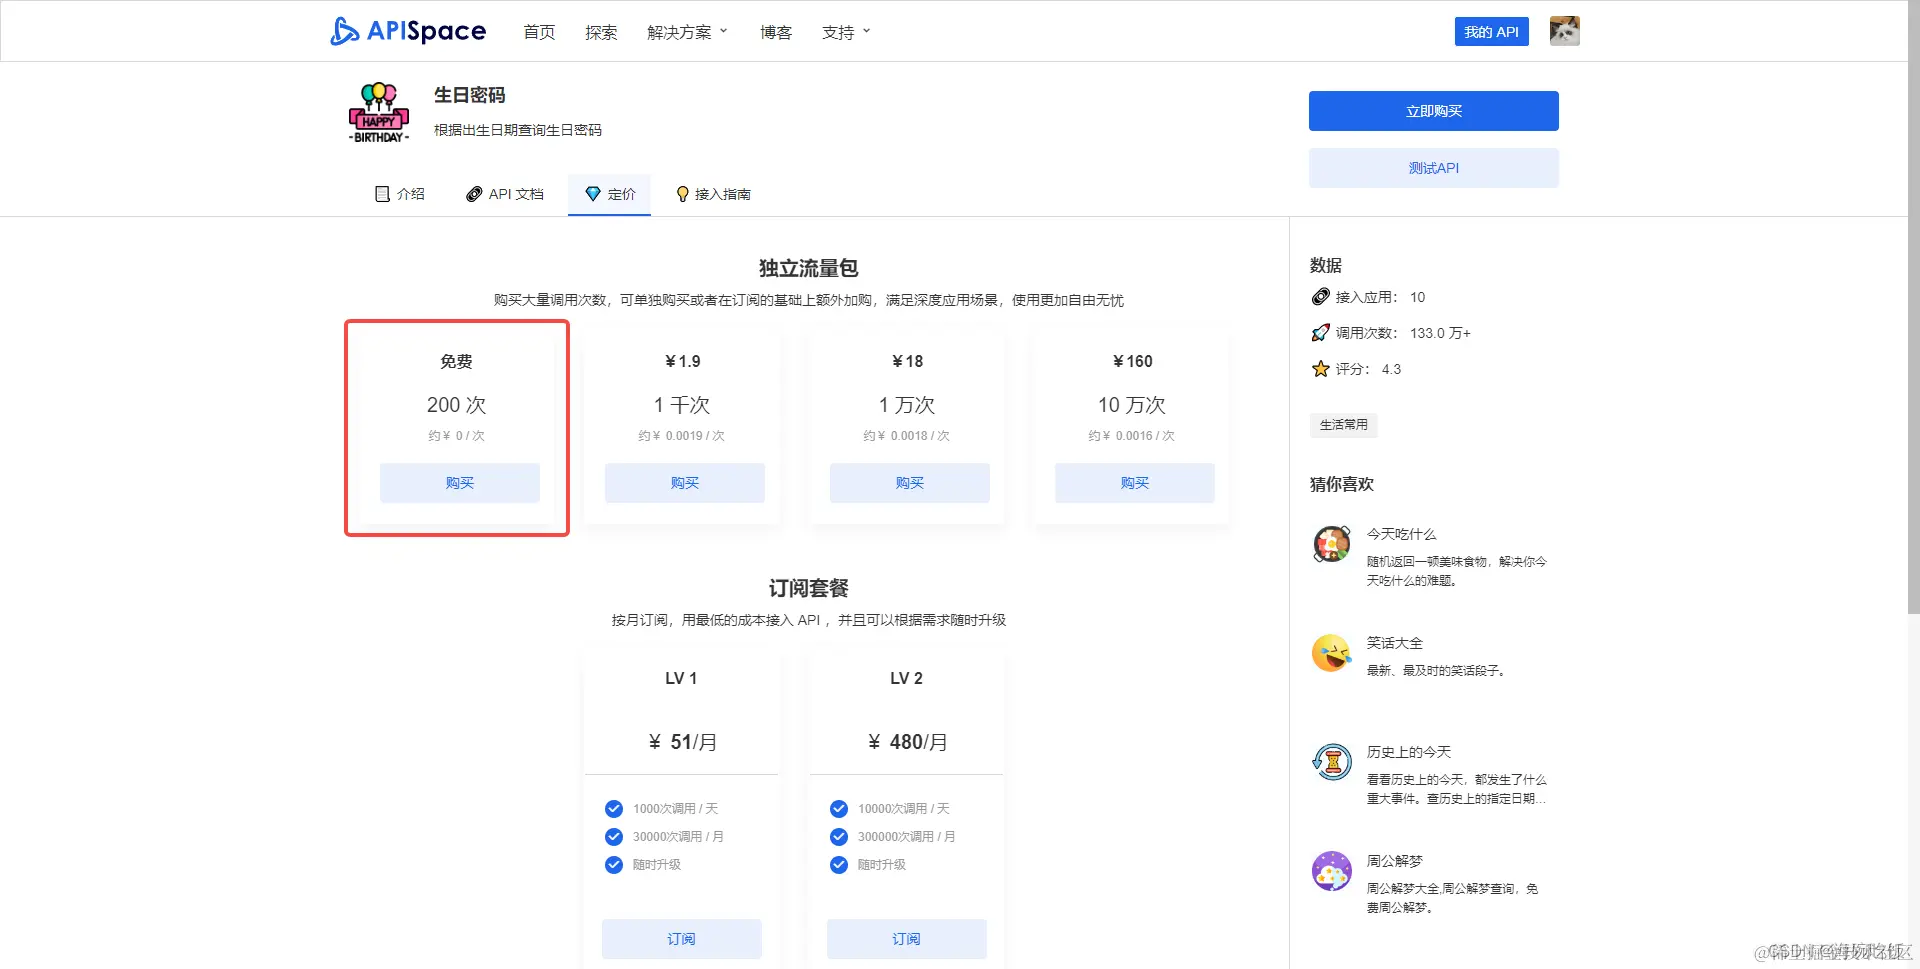
Task: Click the 历史上的今天 history icon
Action: pyautogui.click(x=1331, y=762)
